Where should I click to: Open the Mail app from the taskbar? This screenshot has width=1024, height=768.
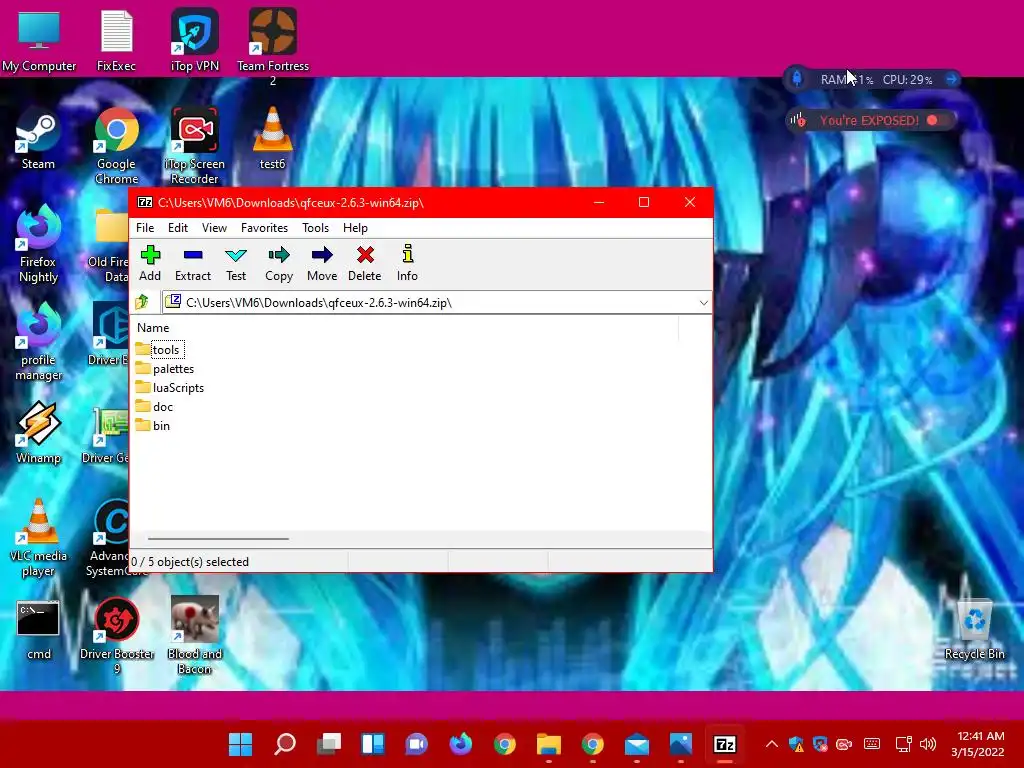[x=637, y=744]
